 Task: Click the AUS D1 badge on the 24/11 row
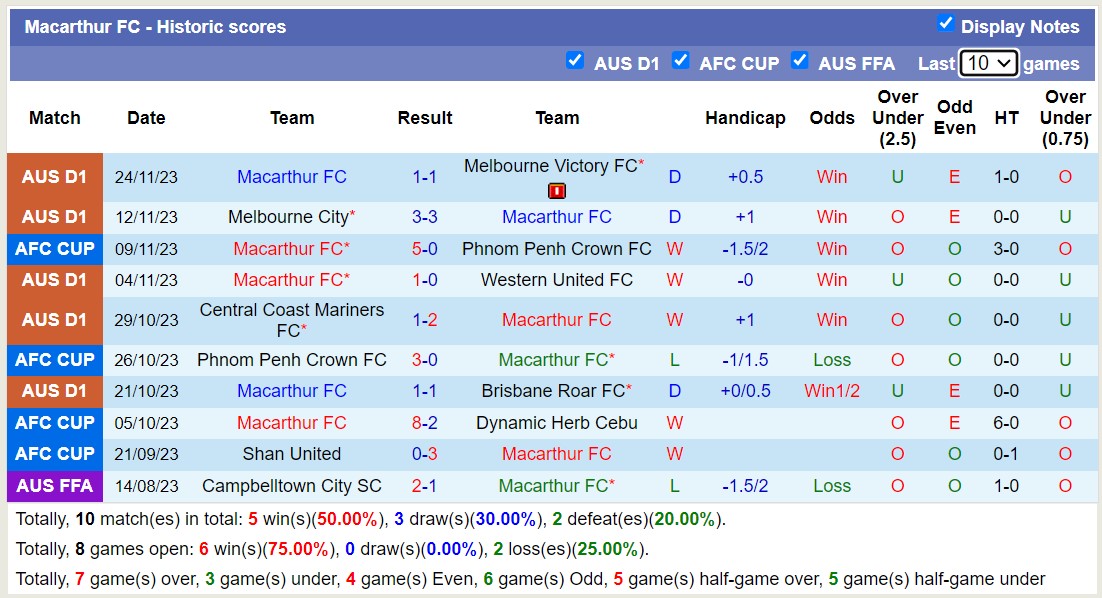click(x=54, y=176)
